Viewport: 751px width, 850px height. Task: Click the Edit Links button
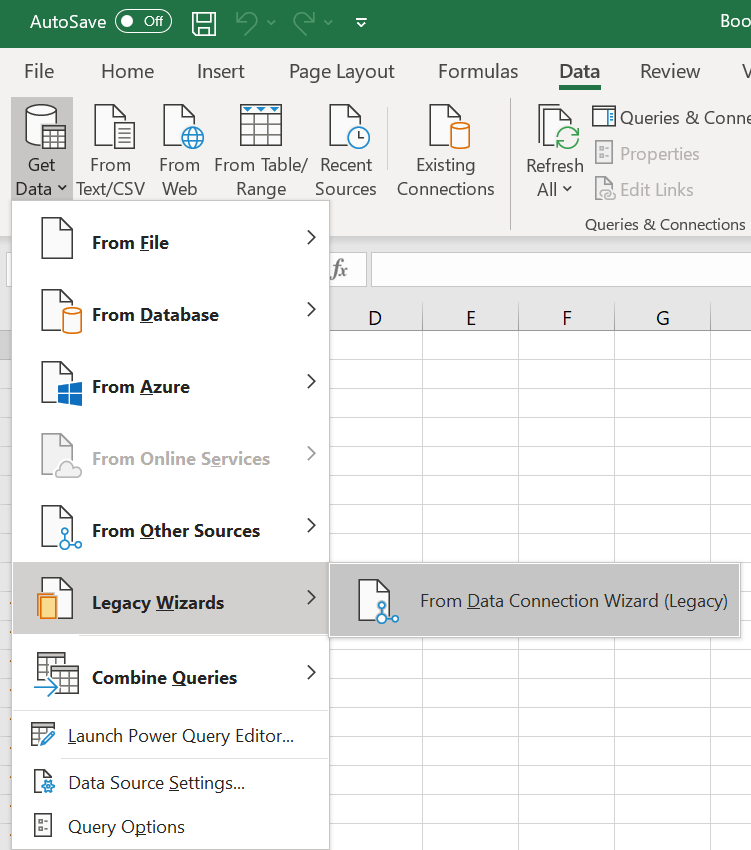(644, 189)
